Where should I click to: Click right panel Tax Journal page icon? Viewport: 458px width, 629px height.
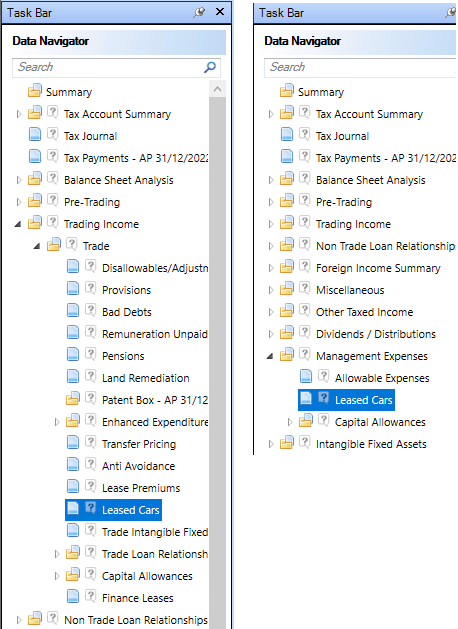tap(286, 134)
